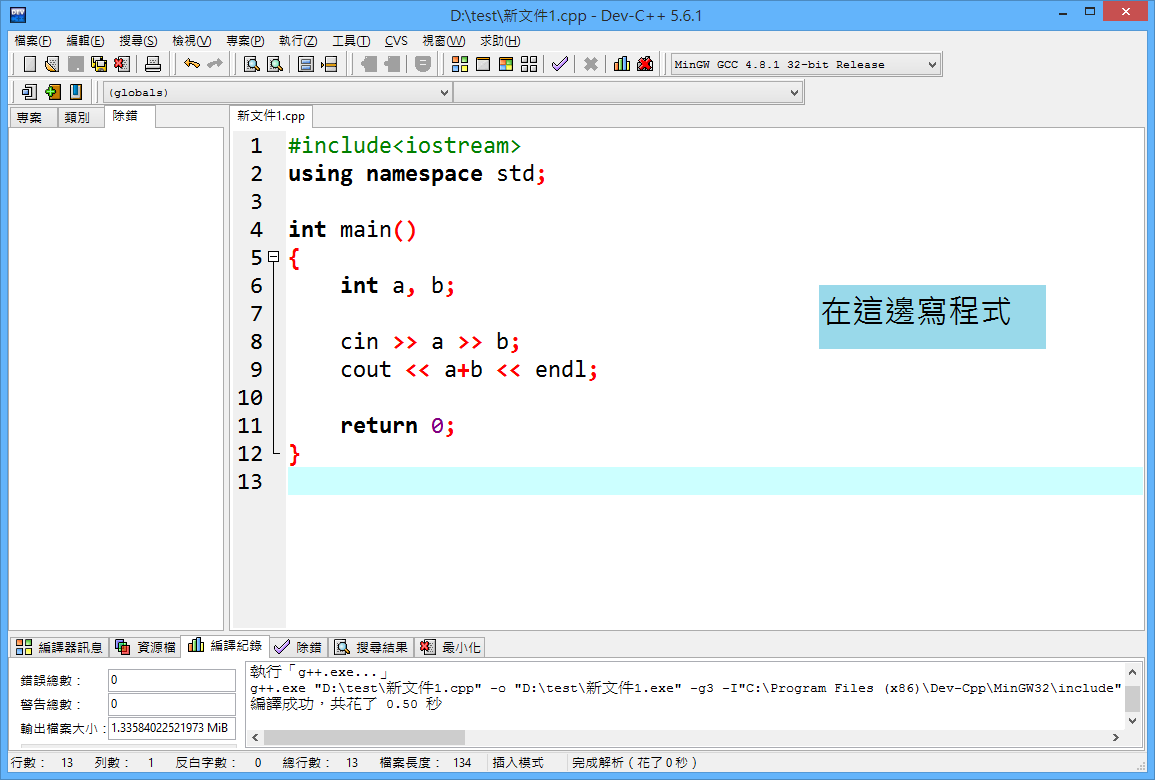The width and height of the screenshot is (1155, 780).
Task: Click the Save All icon
Action: pyautogui.click(x=99, y=64)
